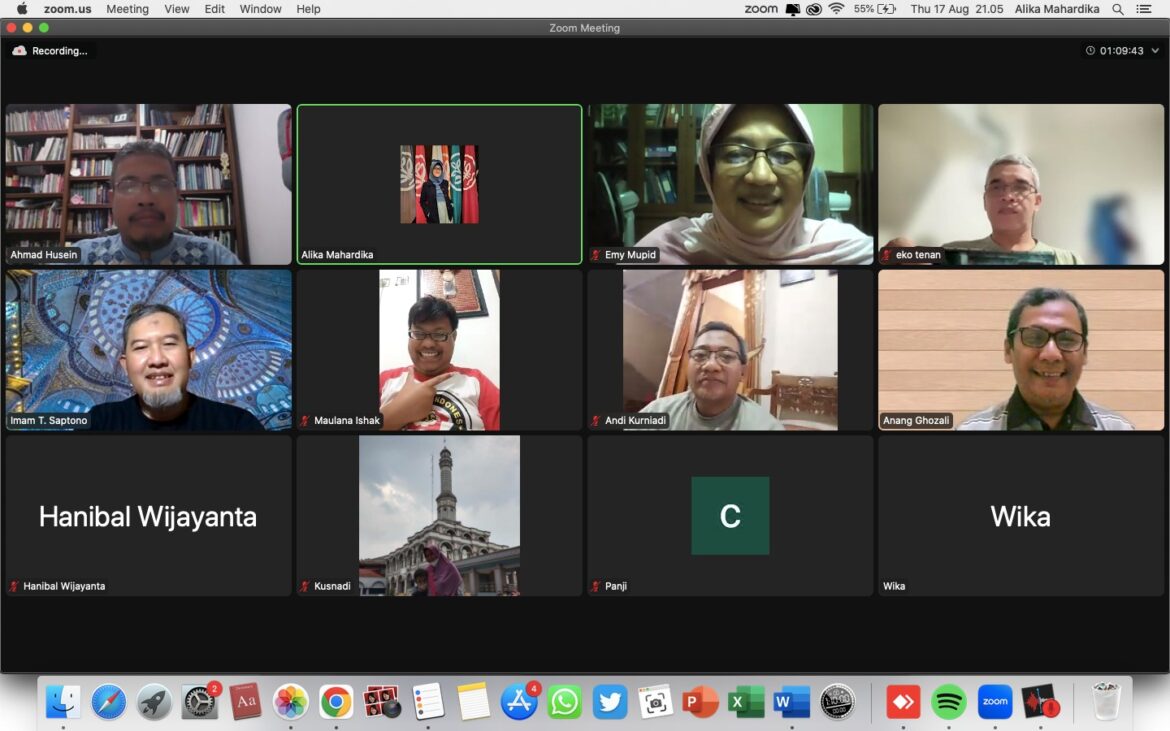Image resolution: width=1170 pixels, height=731 pixels.
Task: Open Microsoft Excel from the dock
Action: coord(746,702)
